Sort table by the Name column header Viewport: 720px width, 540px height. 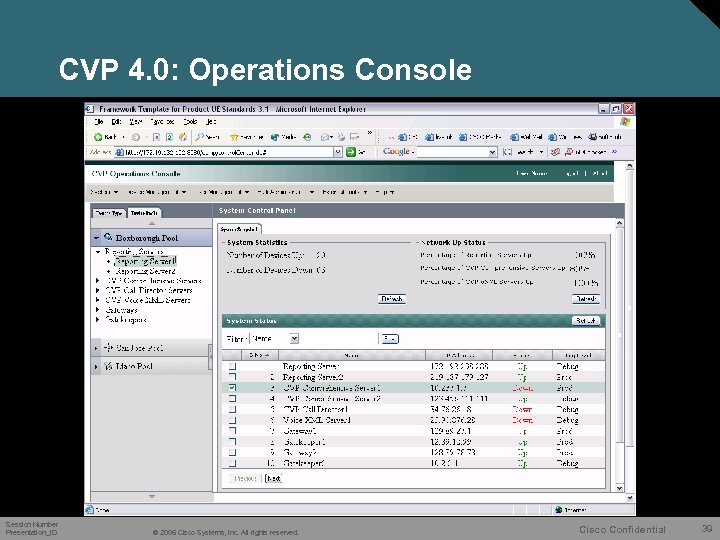coord(352,355)
